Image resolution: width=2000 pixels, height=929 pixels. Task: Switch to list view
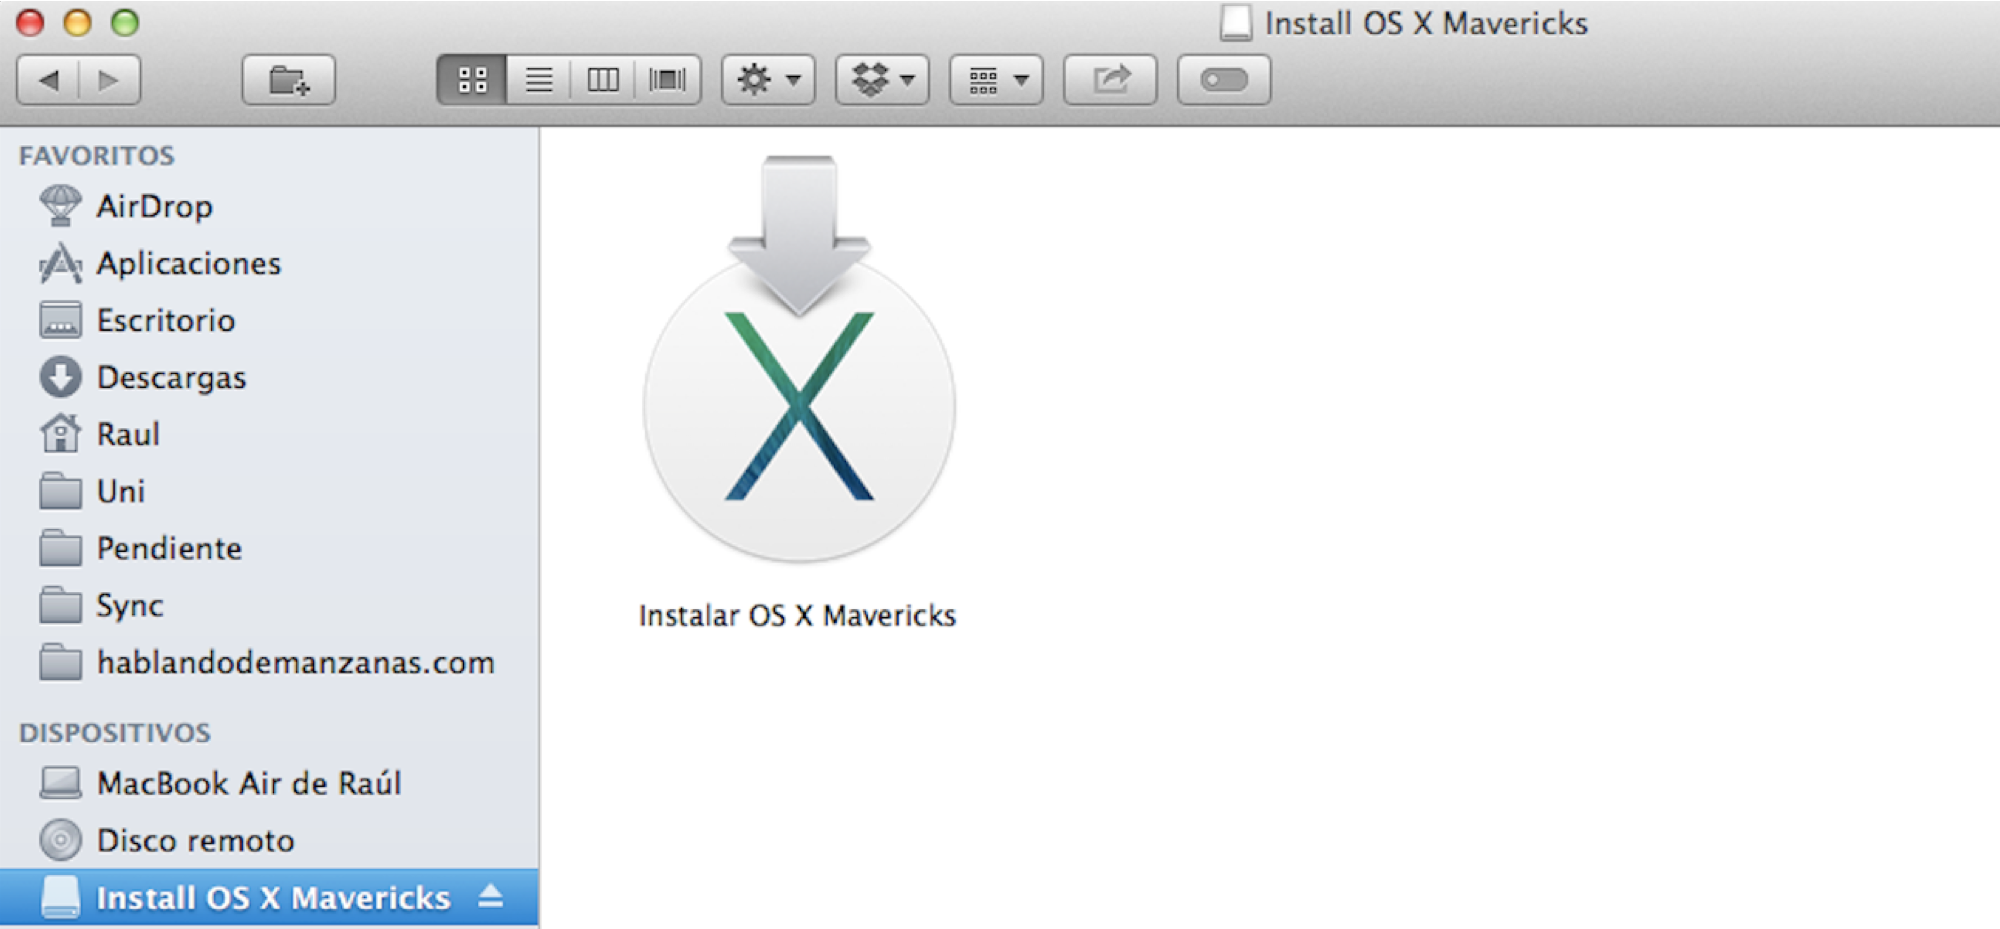coord(539,80)
